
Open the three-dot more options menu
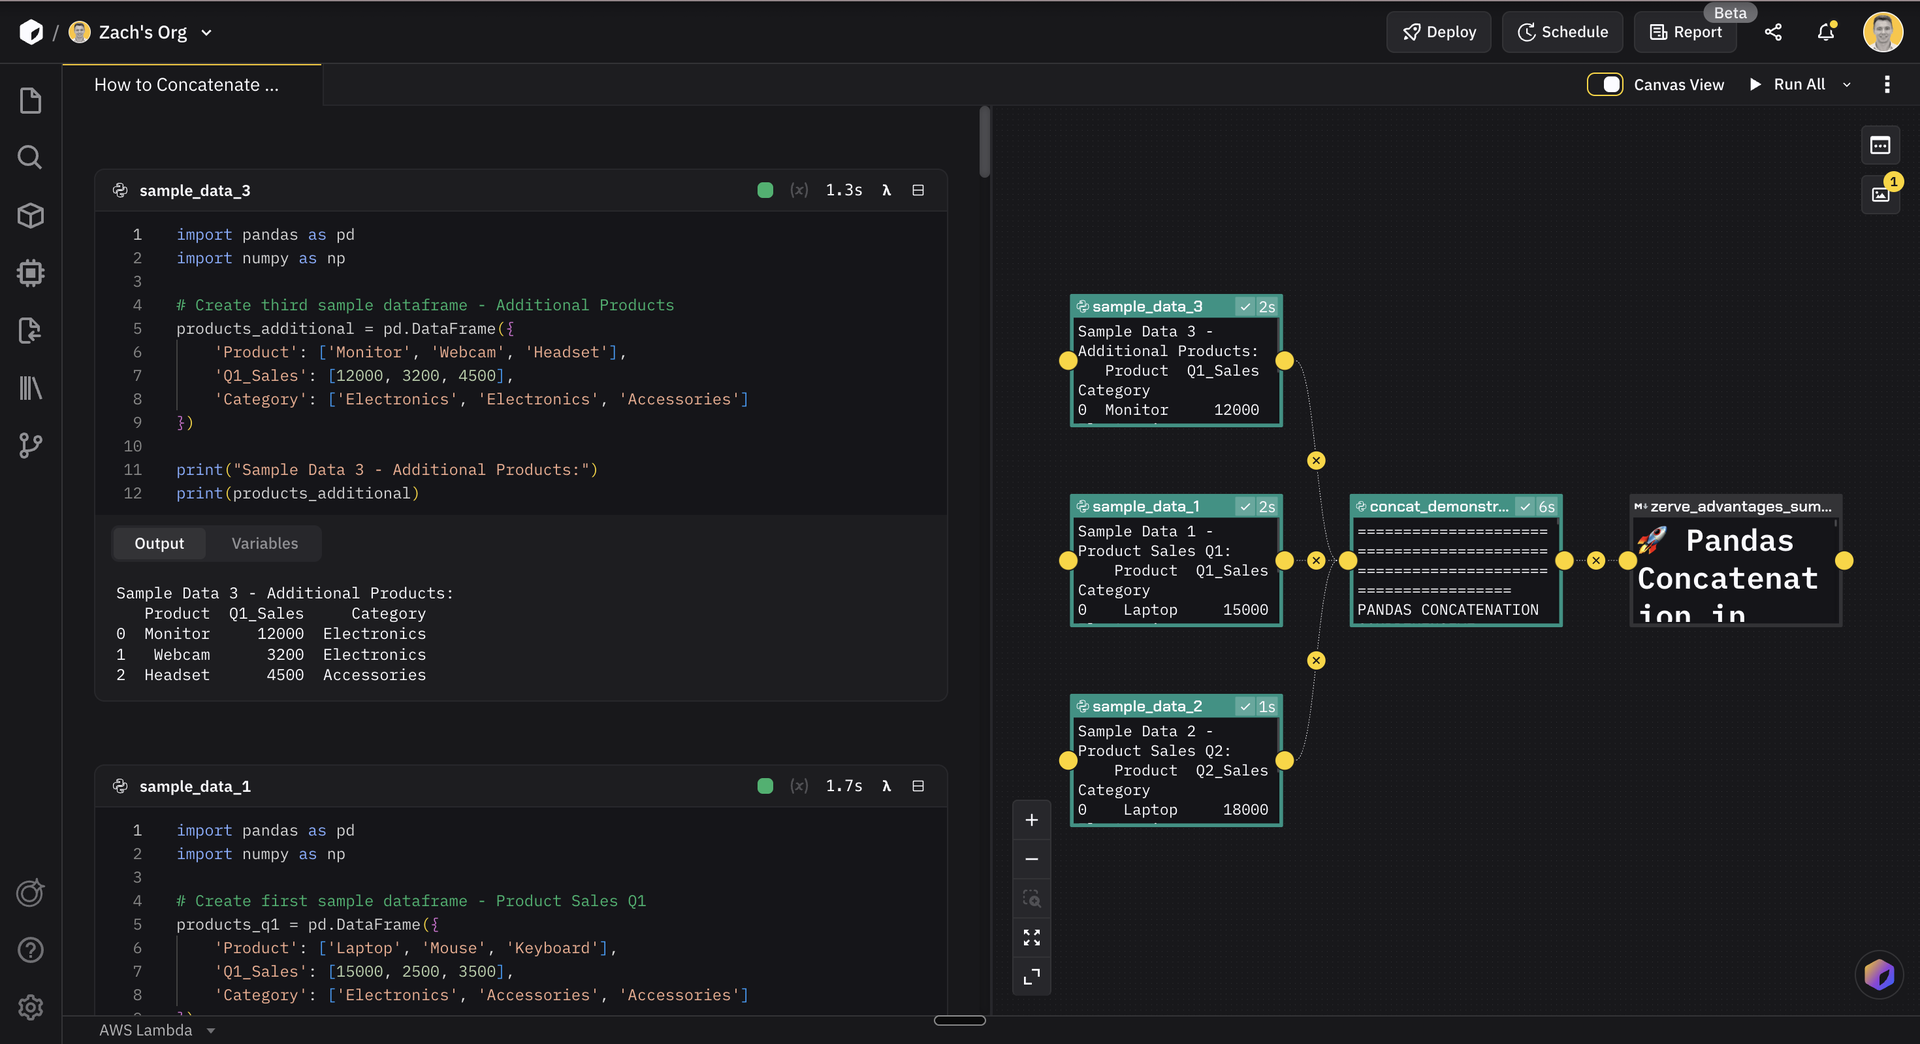point(1887,85)
